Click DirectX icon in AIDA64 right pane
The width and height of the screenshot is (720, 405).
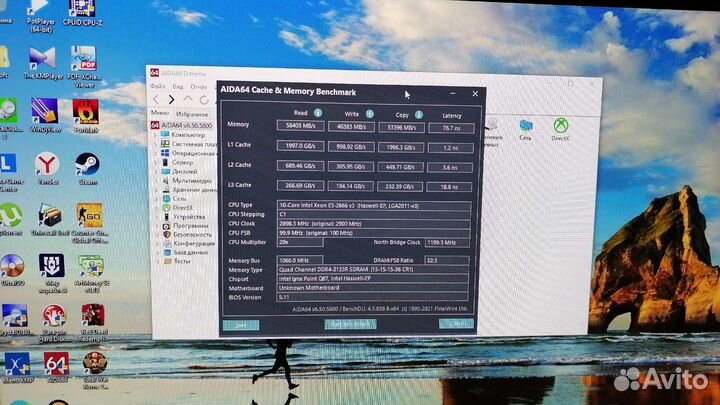[561, 129]
